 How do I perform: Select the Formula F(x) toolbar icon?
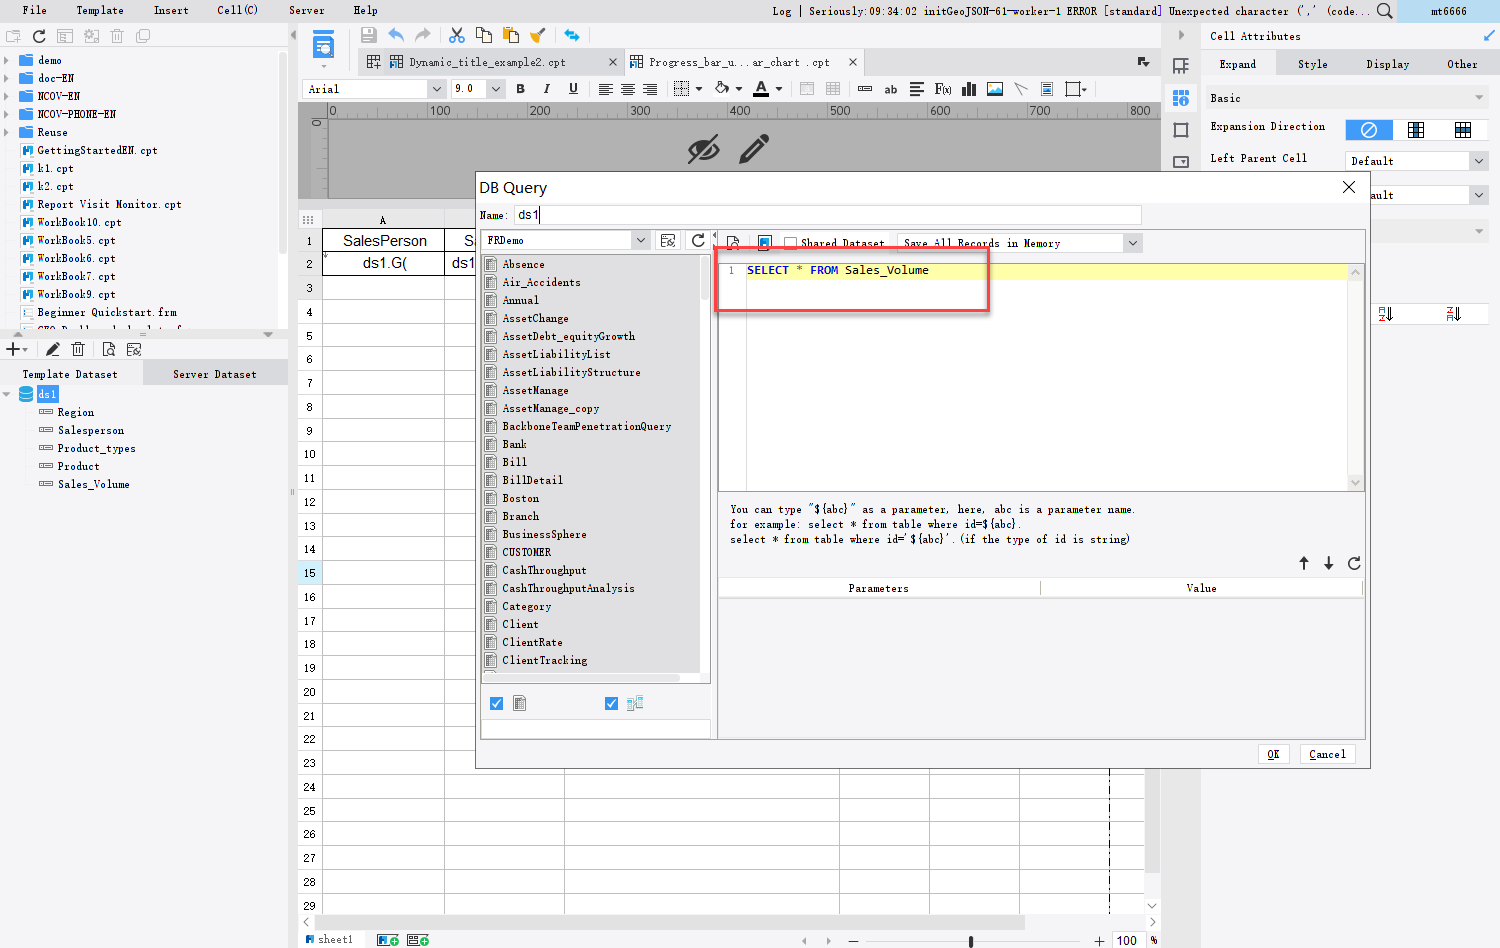(x=941, y=89)
